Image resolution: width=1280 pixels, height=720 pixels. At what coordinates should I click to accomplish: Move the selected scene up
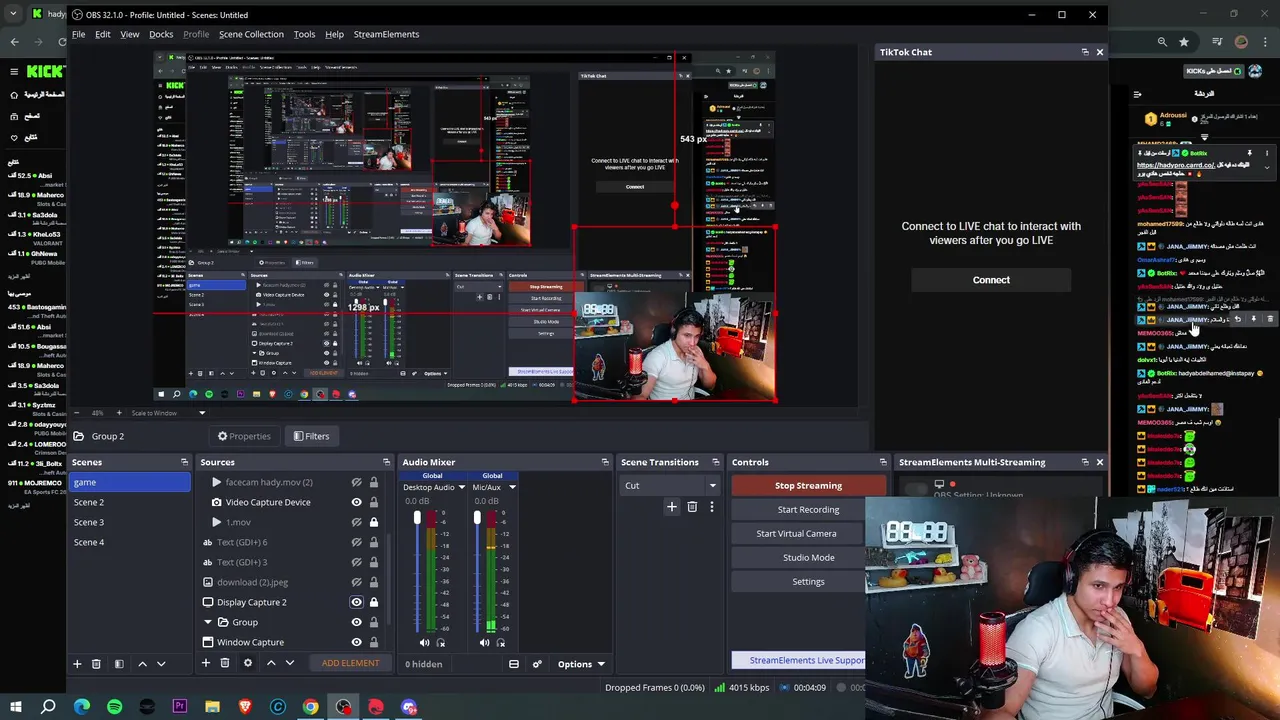[142, 663]
